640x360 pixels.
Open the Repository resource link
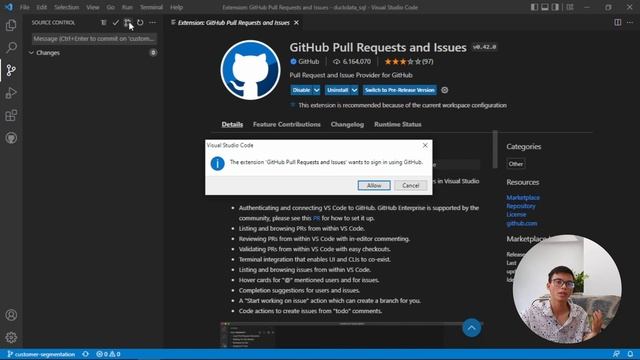click(521, 206)
